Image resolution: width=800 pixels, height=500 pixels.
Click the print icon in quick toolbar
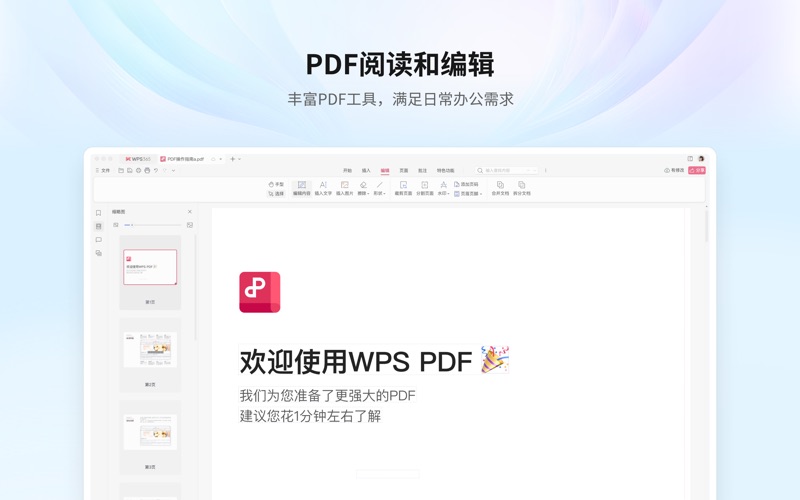147,170
